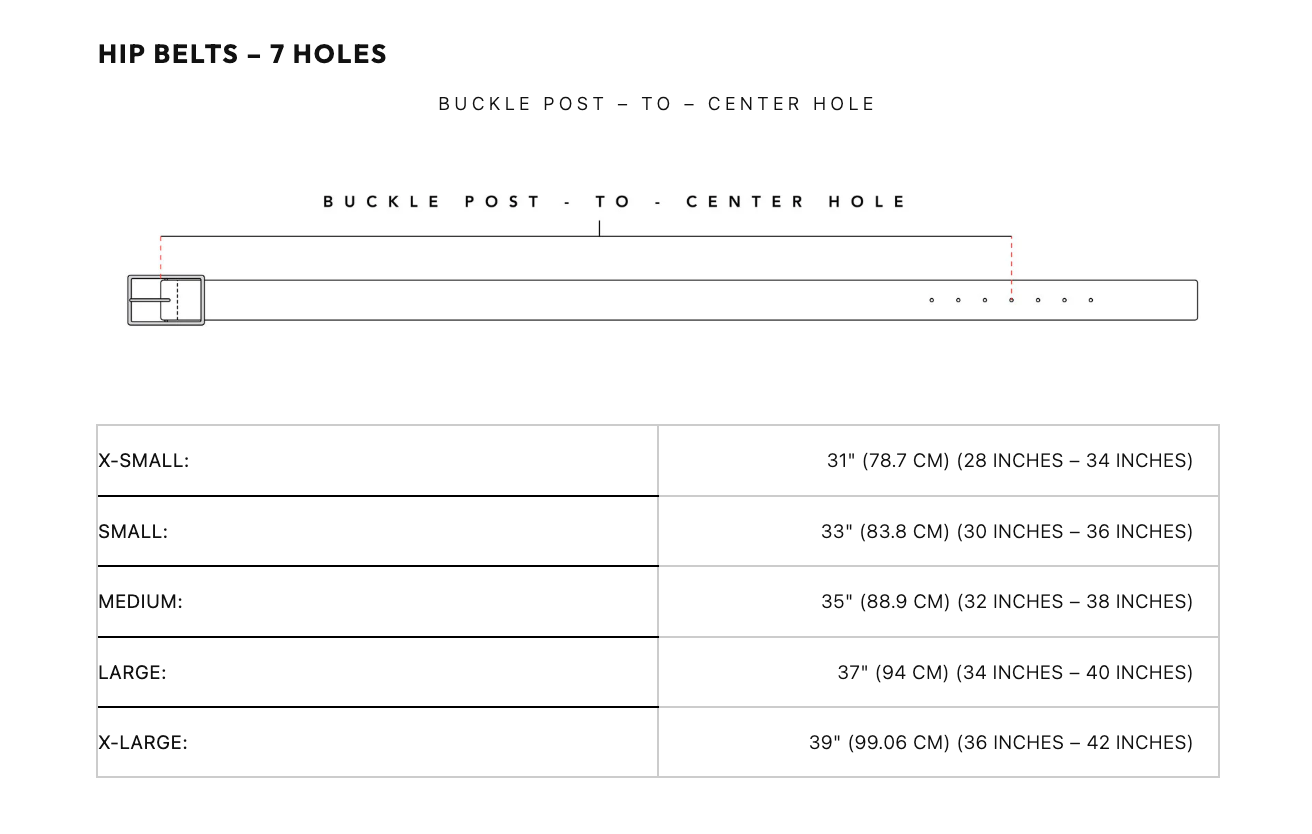The width and height of the screenshot is (1312, 834).
Task: Select the SMALL size row label
Action: (133, 532)
